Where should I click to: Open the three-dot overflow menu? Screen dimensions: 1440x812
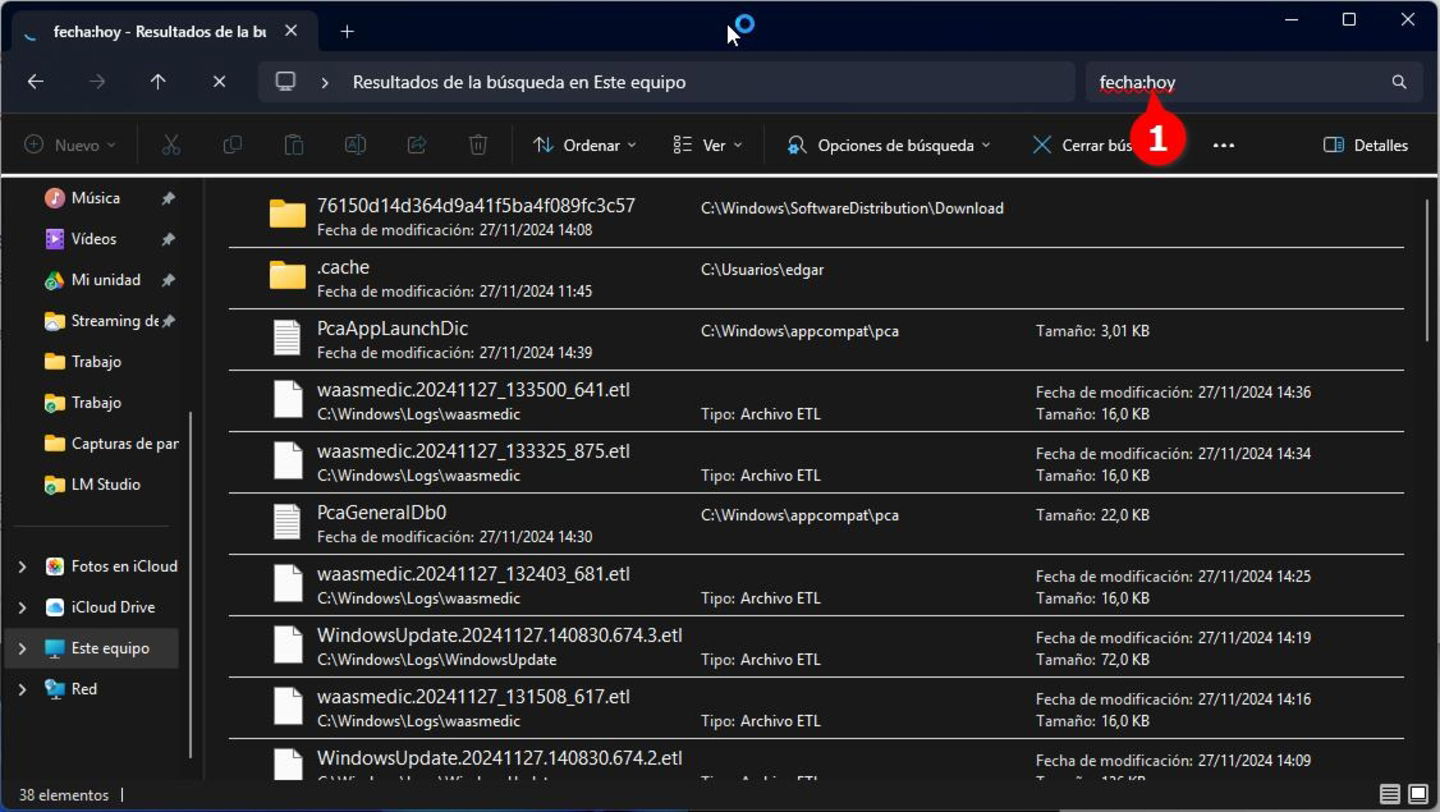tap(1223, 145)
